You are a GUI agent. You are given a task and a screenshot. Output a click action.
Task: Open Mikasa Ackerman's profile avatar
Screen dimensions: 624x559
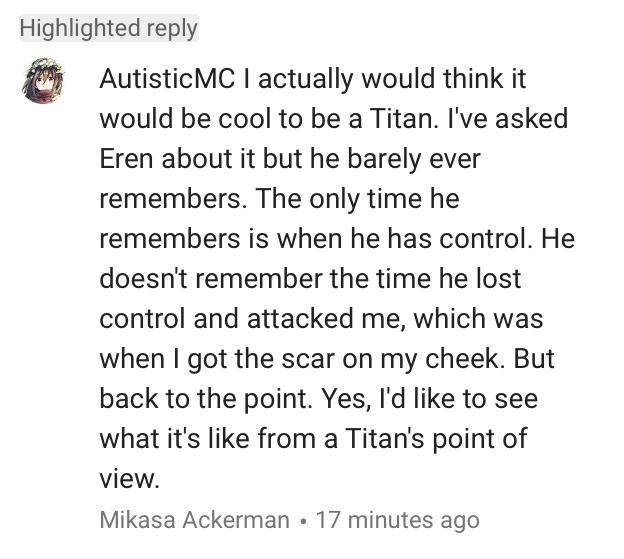pos(43,80)
